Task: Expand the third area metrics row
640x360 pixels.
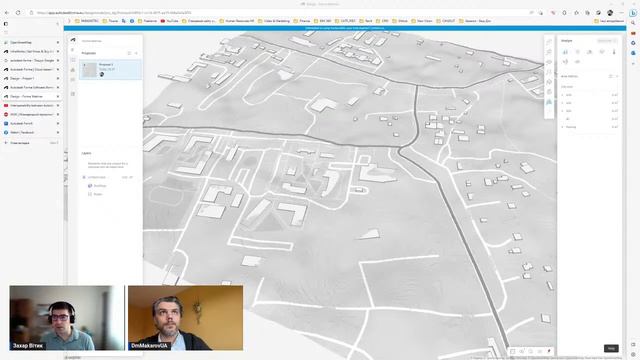Action: coord(562,111)
